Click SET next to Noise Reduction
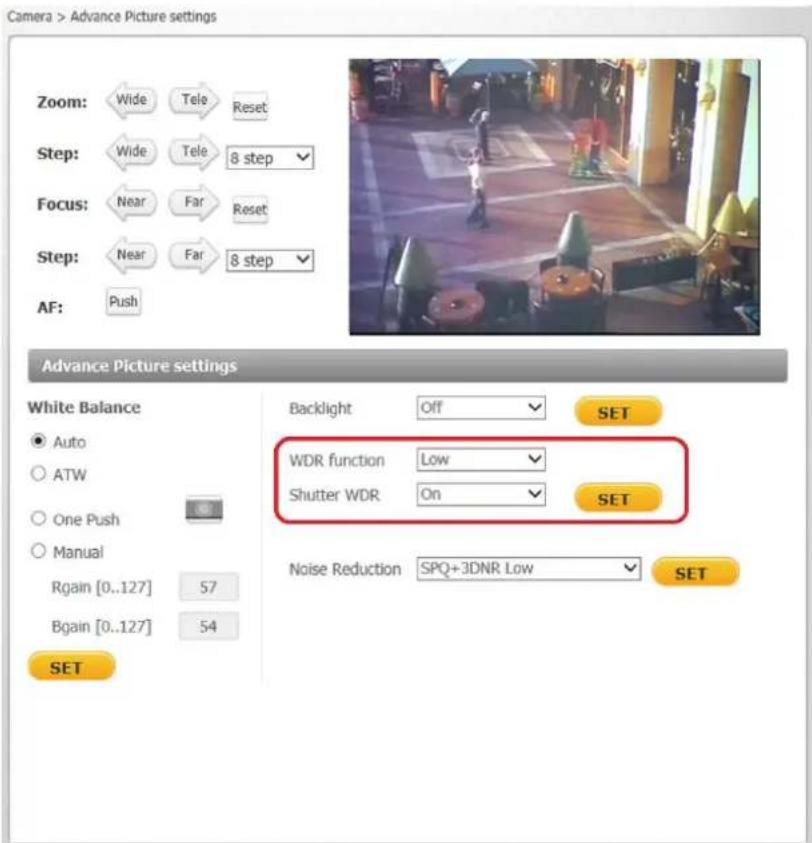 point(695,573)
